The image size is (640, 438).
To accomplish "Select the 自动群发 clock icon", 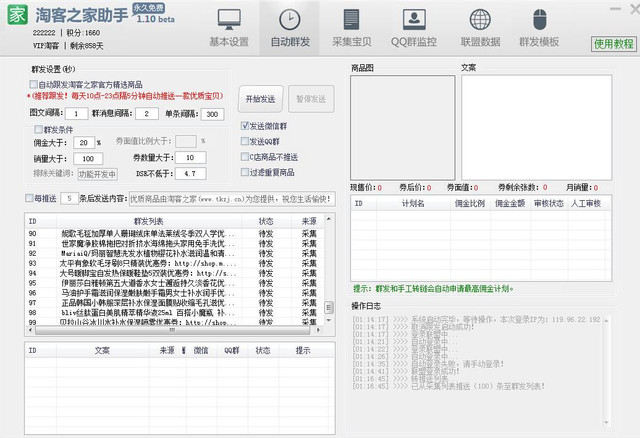I will click(290, 20).
